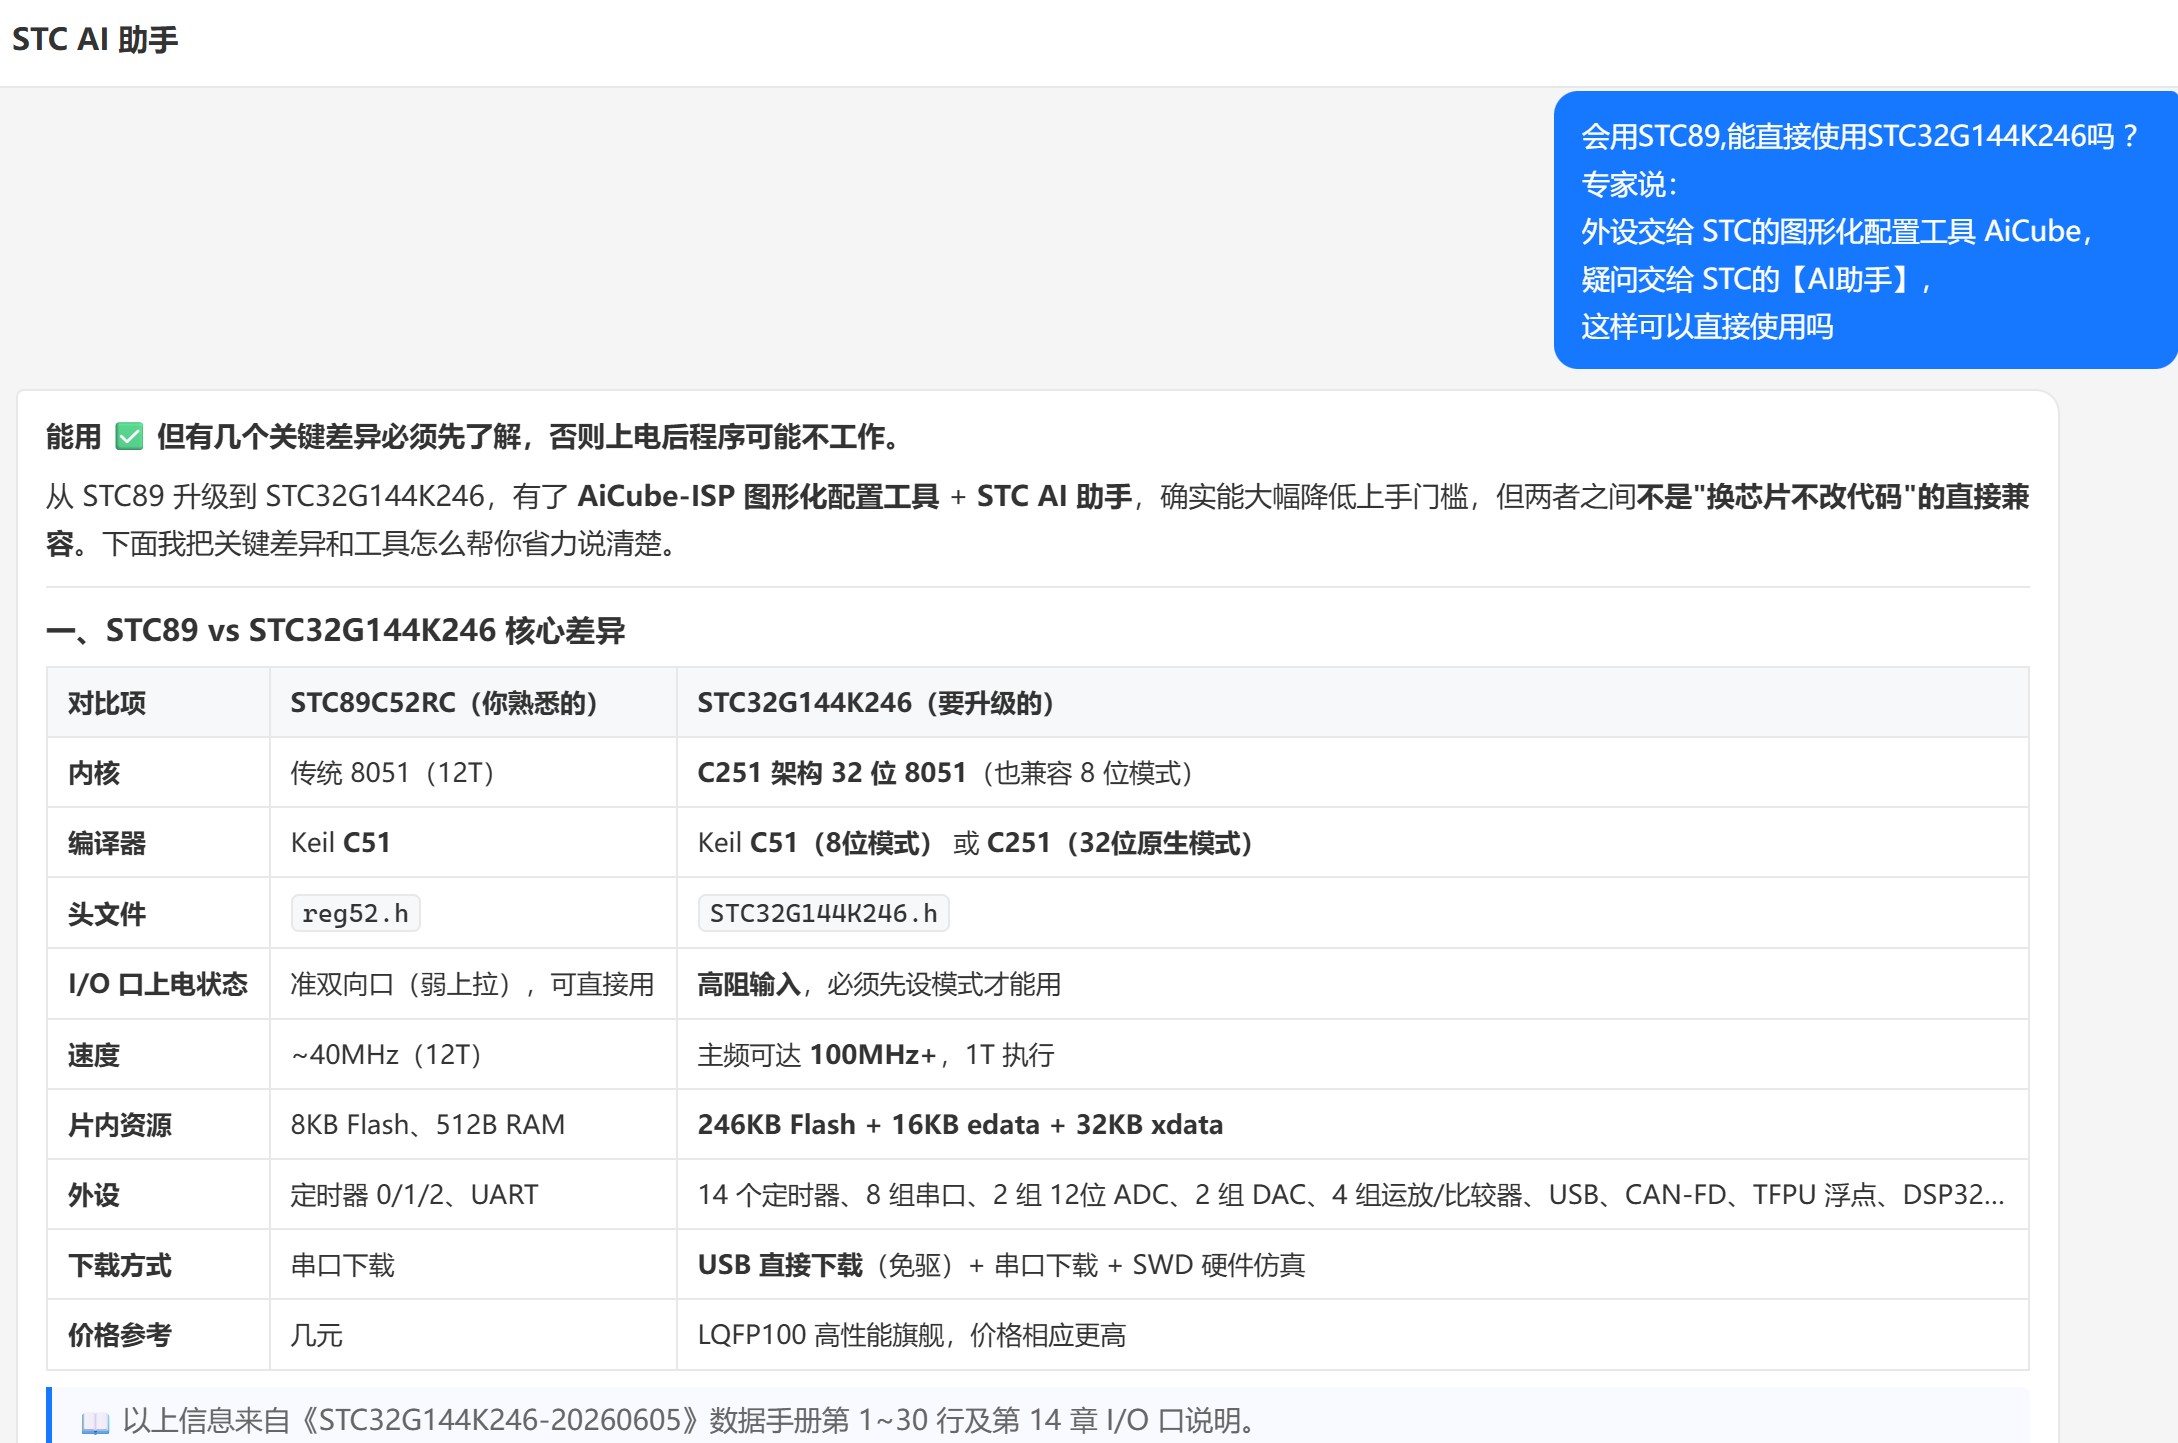
Task: Click the blue user question bubble
Action: tap(1865, 230)
